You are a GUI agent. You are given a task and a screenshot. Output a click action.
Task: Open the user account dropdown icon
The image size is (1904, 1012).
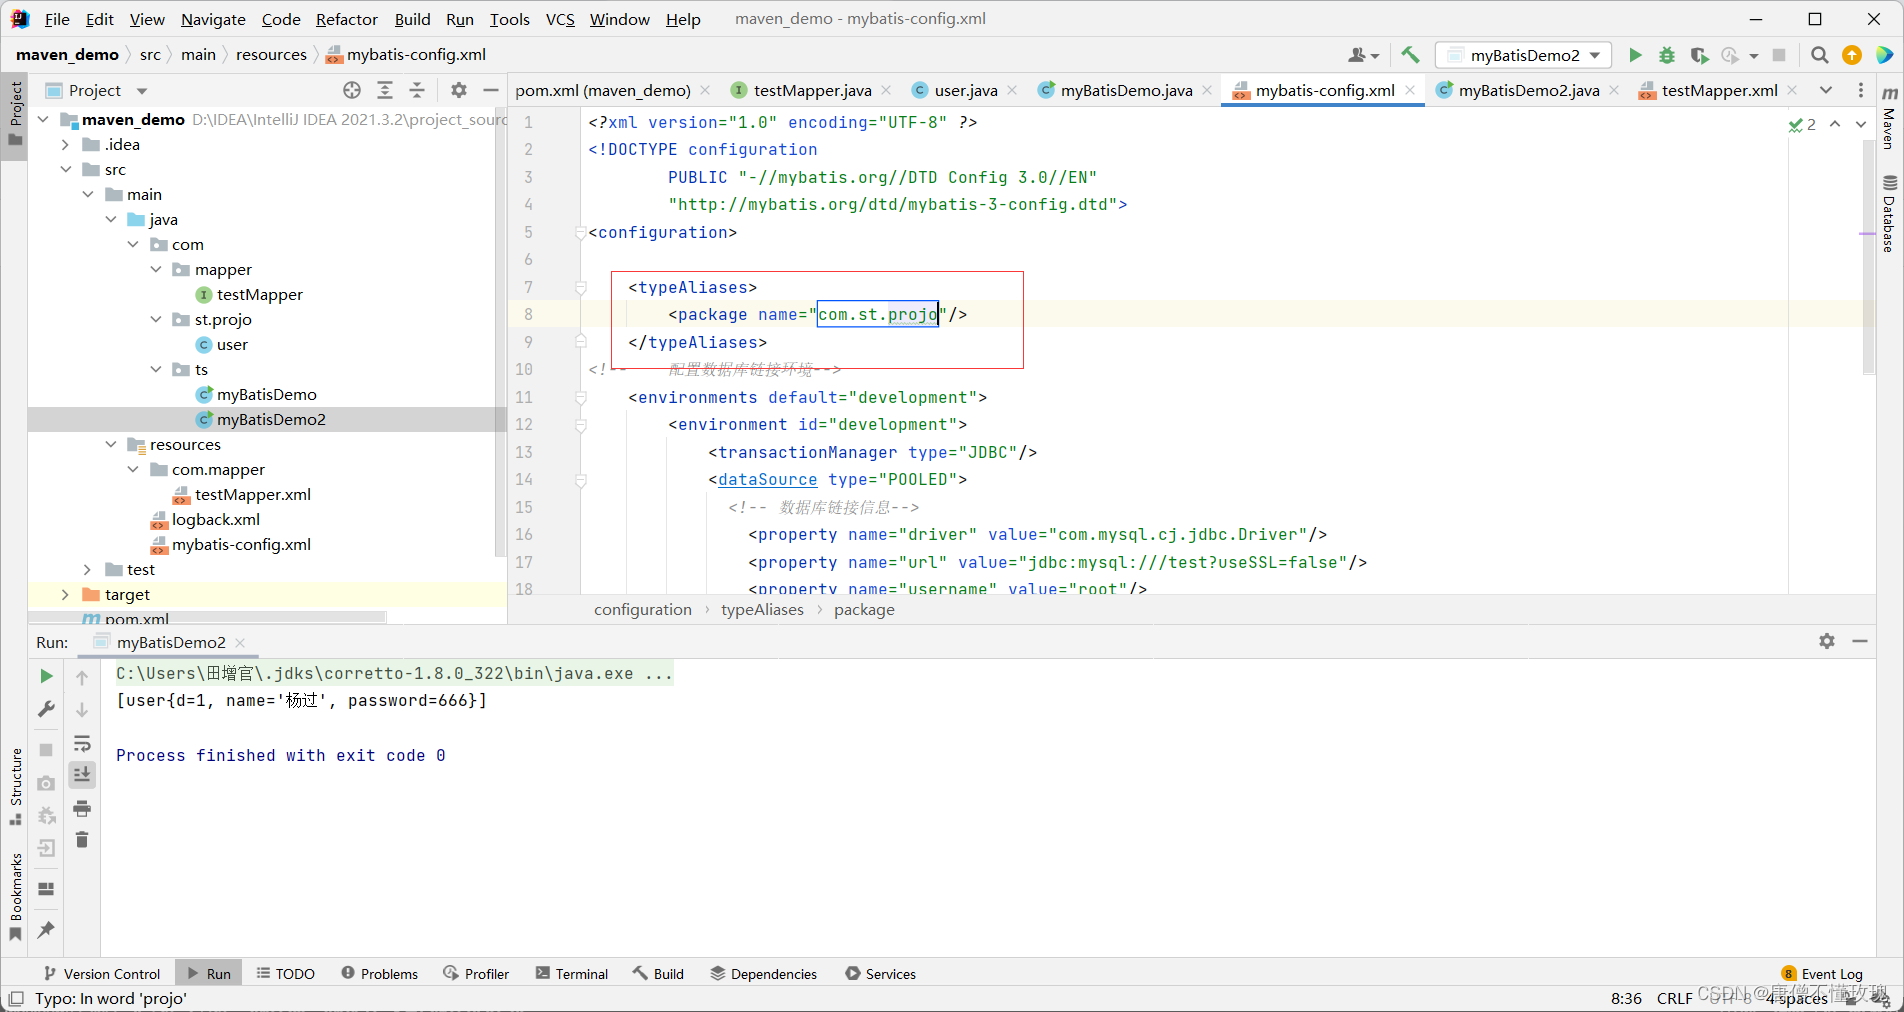(x=1364, y=55)
